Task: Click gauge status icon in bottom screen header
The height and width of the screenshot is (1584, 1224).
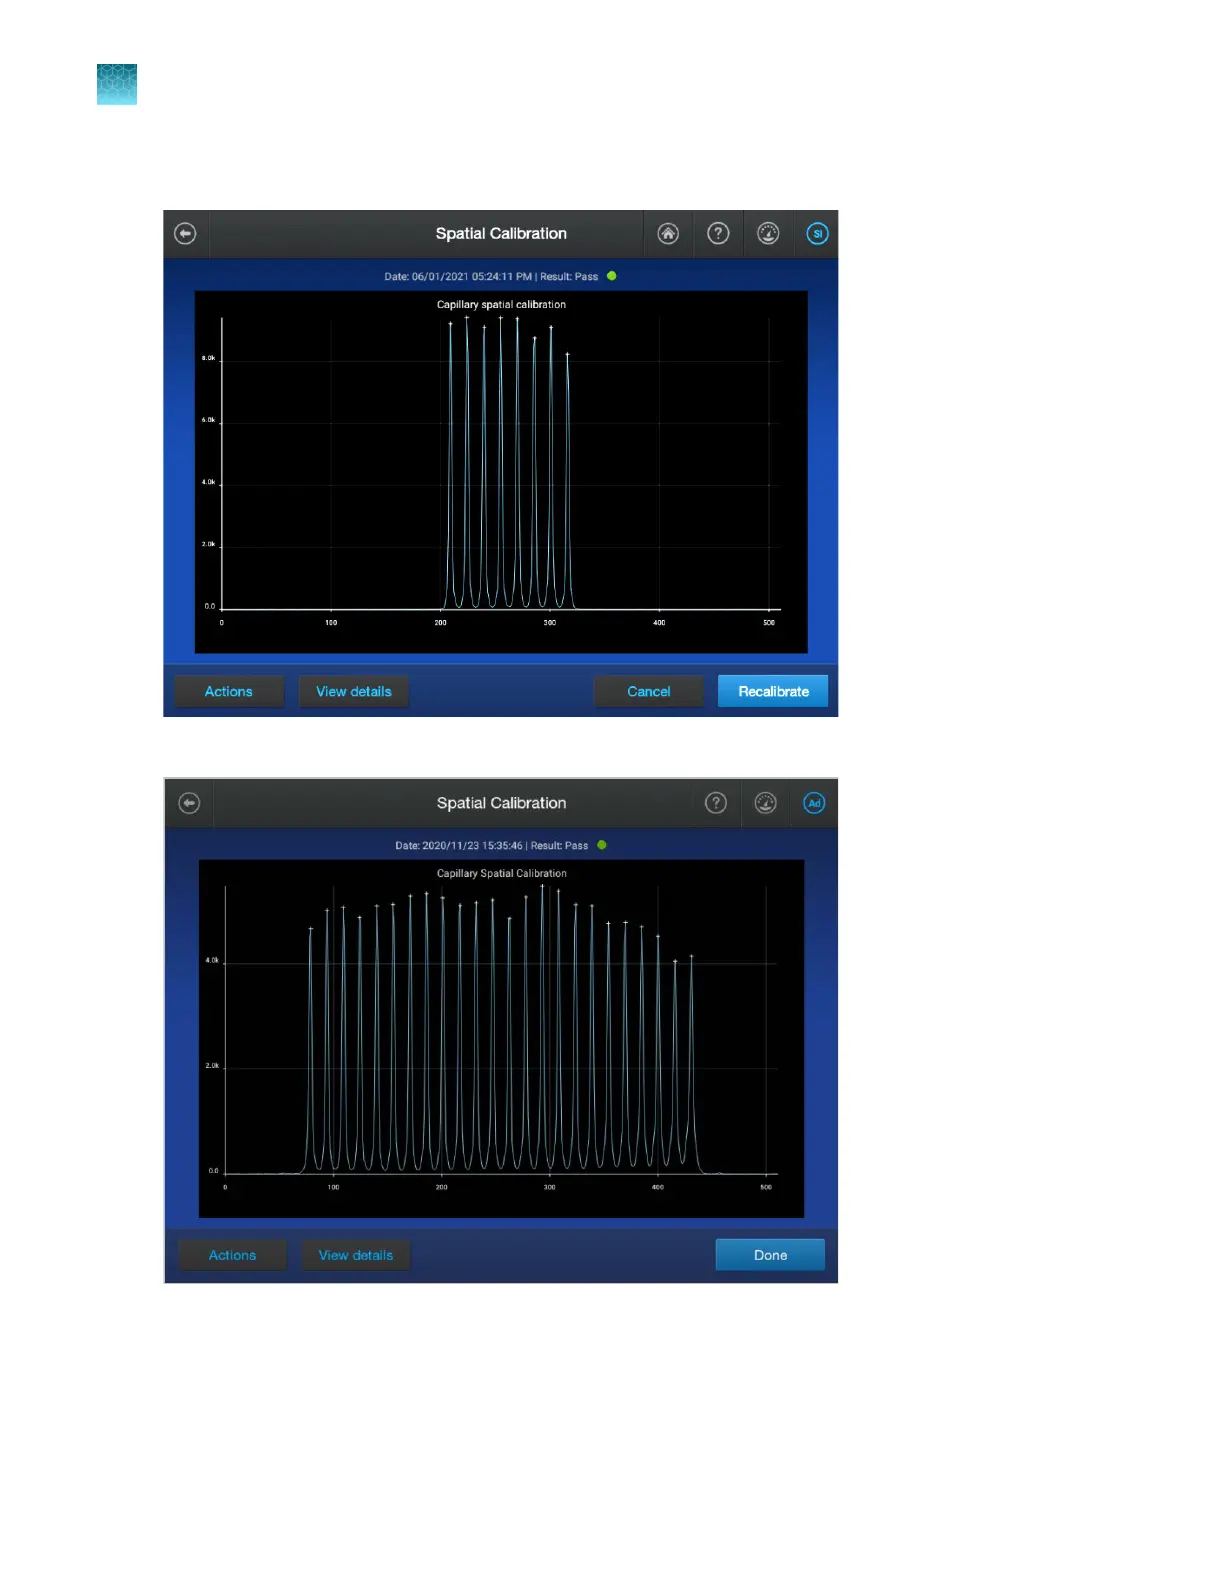Action: click(765, 803)
